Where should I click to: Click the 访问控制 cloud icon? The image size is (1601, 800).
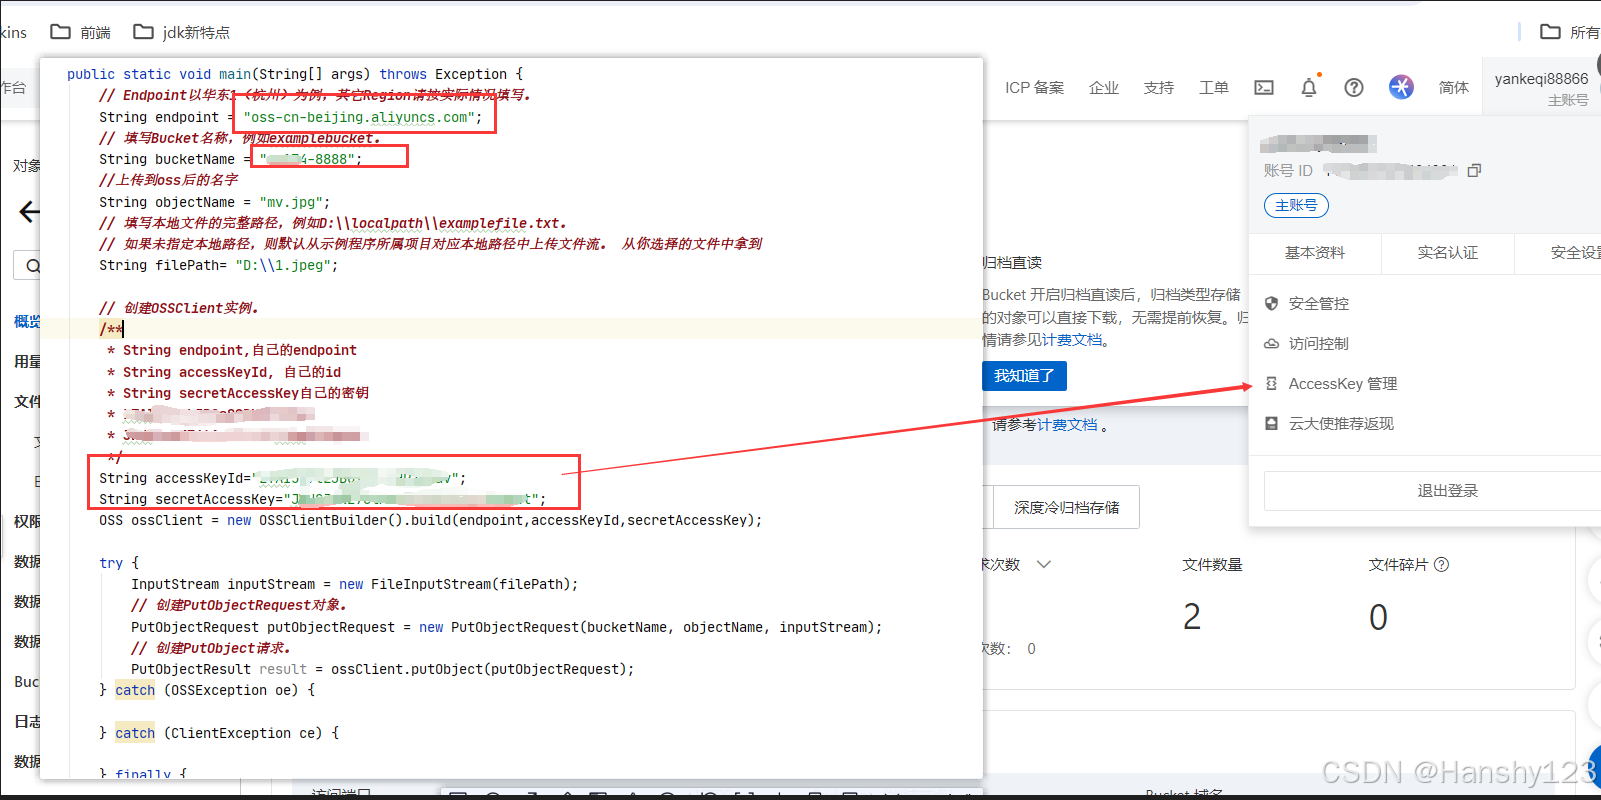click(x=1272, y=343)
